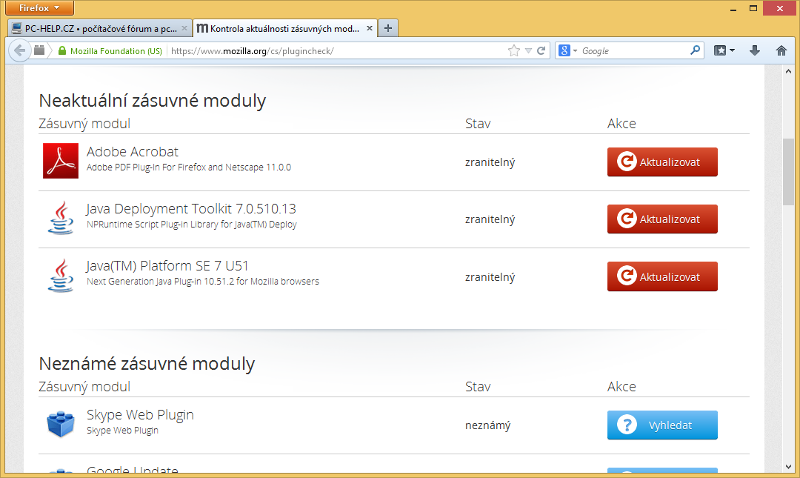Click the bookmark star in the address bar
This screenshot has height=478, width=800.
coord(514,50)
